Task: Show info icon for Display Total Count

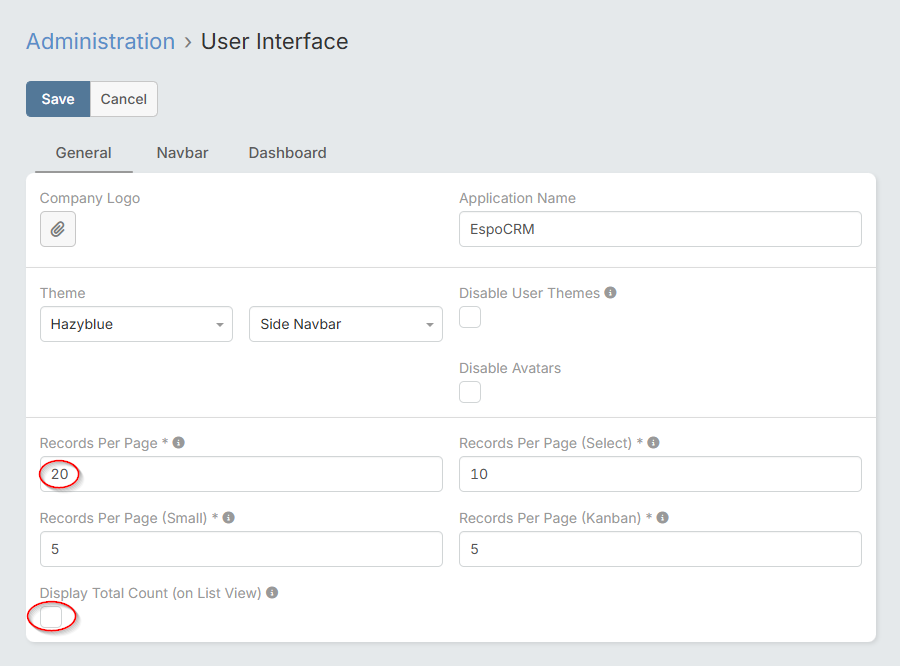Action: [272, 593]
